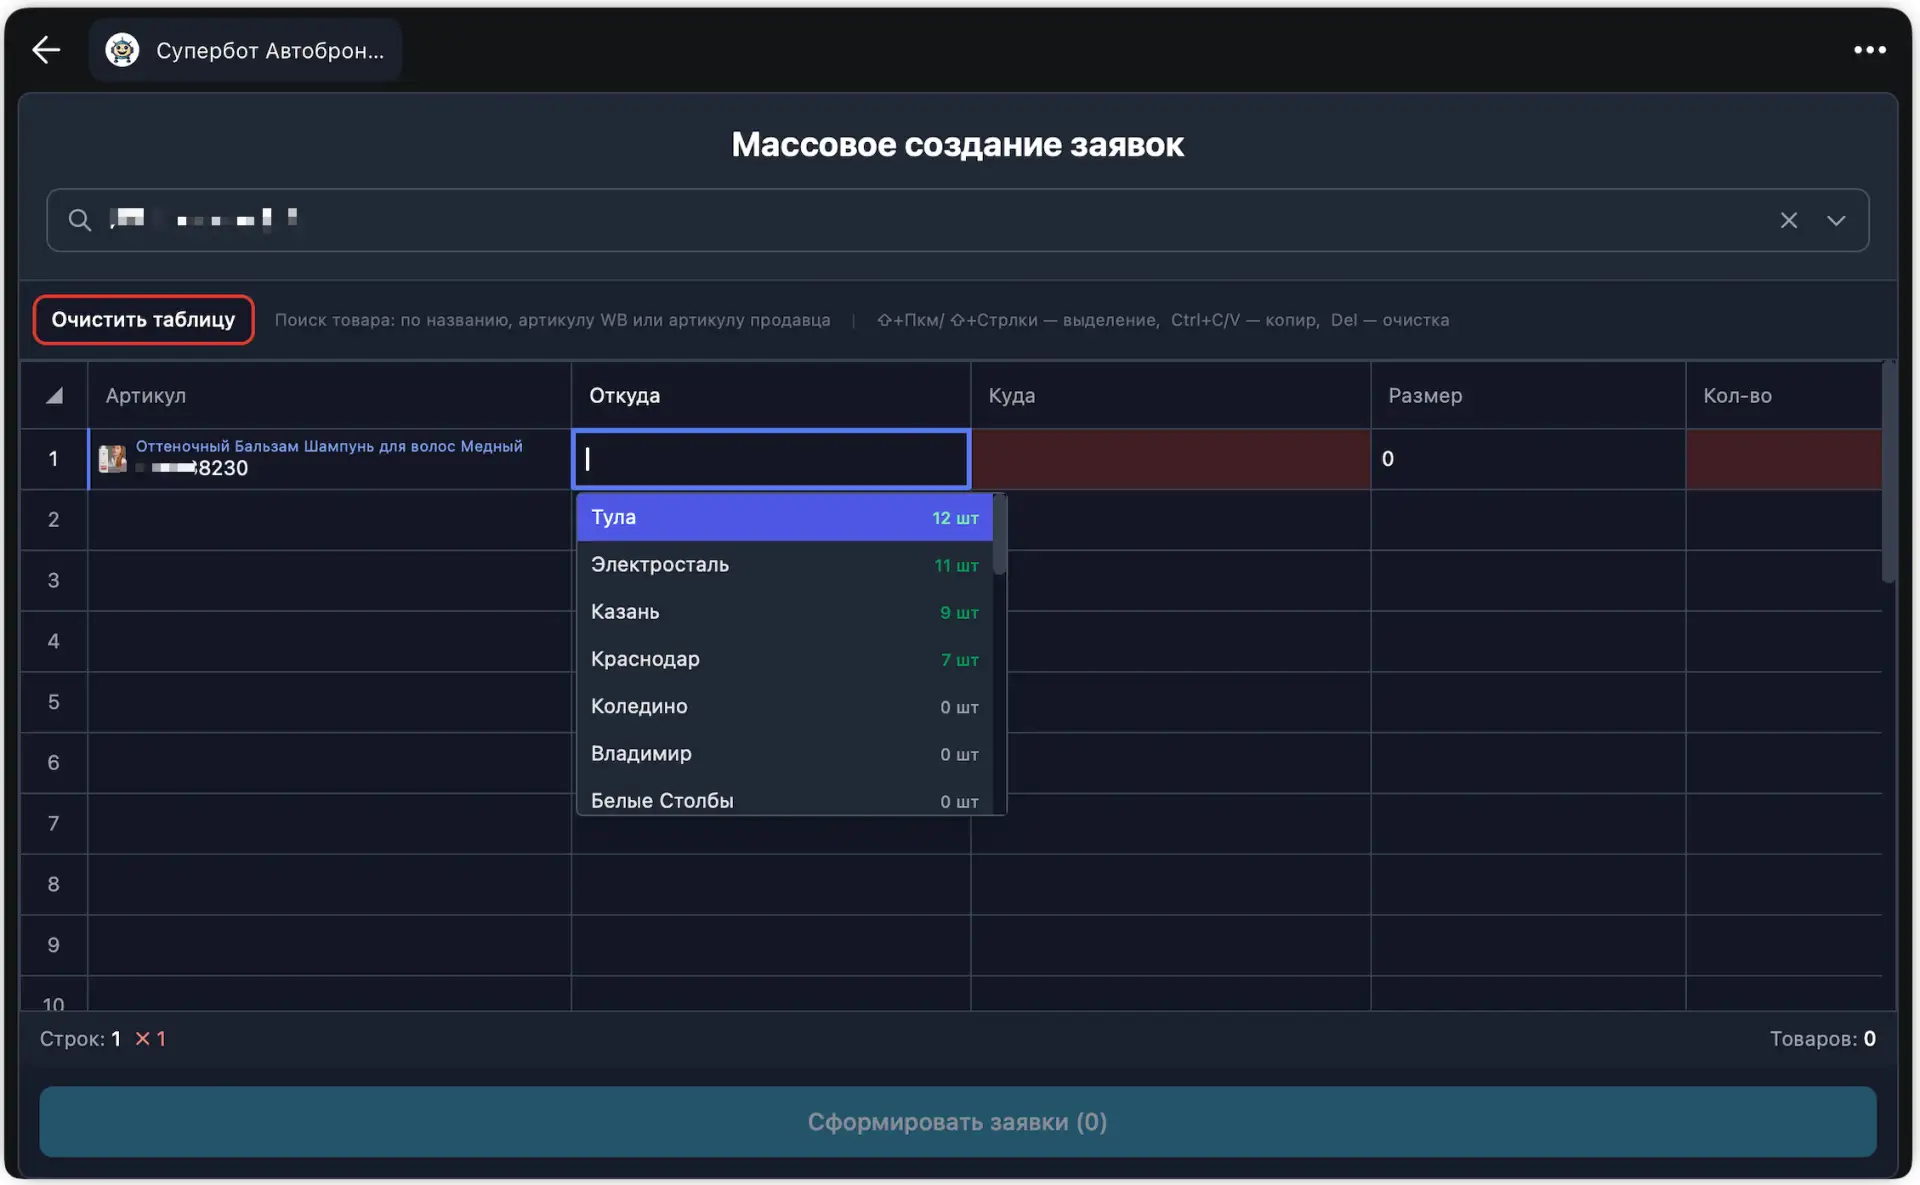The width and height of the screenshot is (1920, 1185).
Task: Open the three-dots more options menu
Action: pyautogui.click(x=1869, y=50)
